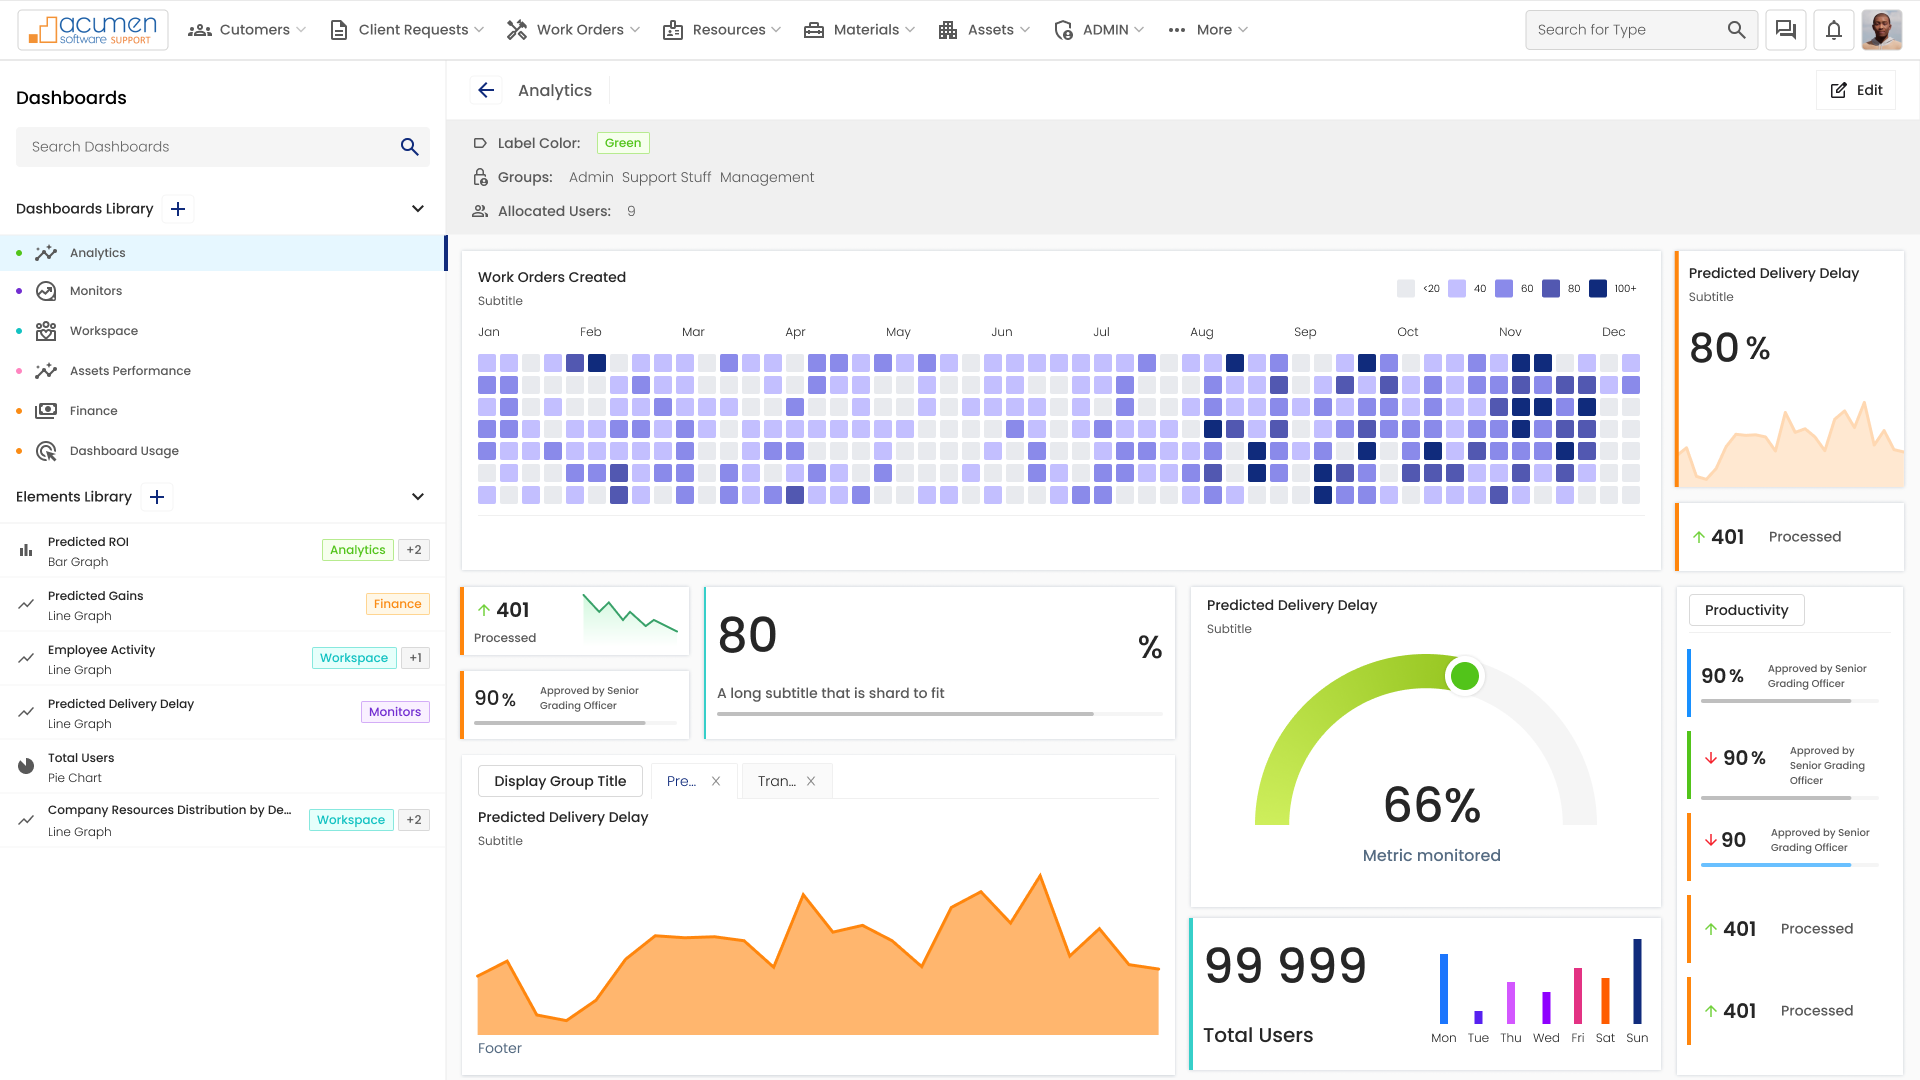Viewport: 1920px width, 1080px height.
Task: Expand the ADMIN dropdown
Action: pos(1099,30)
